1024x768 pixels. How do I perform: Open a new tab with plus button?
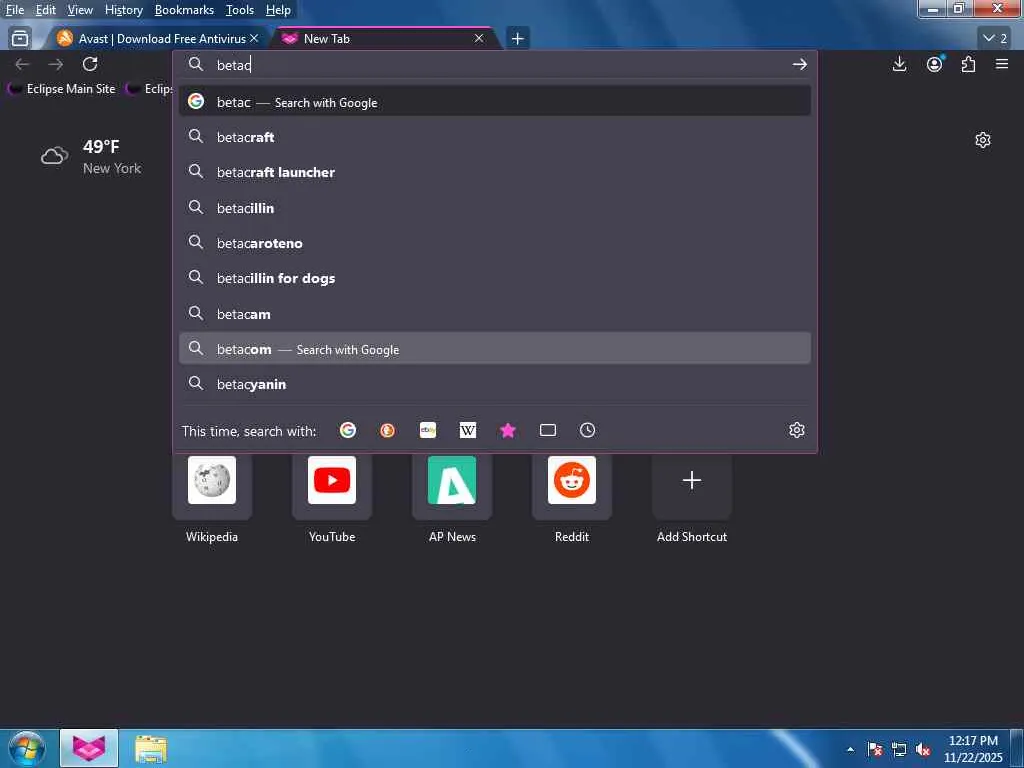click(517, 39)
